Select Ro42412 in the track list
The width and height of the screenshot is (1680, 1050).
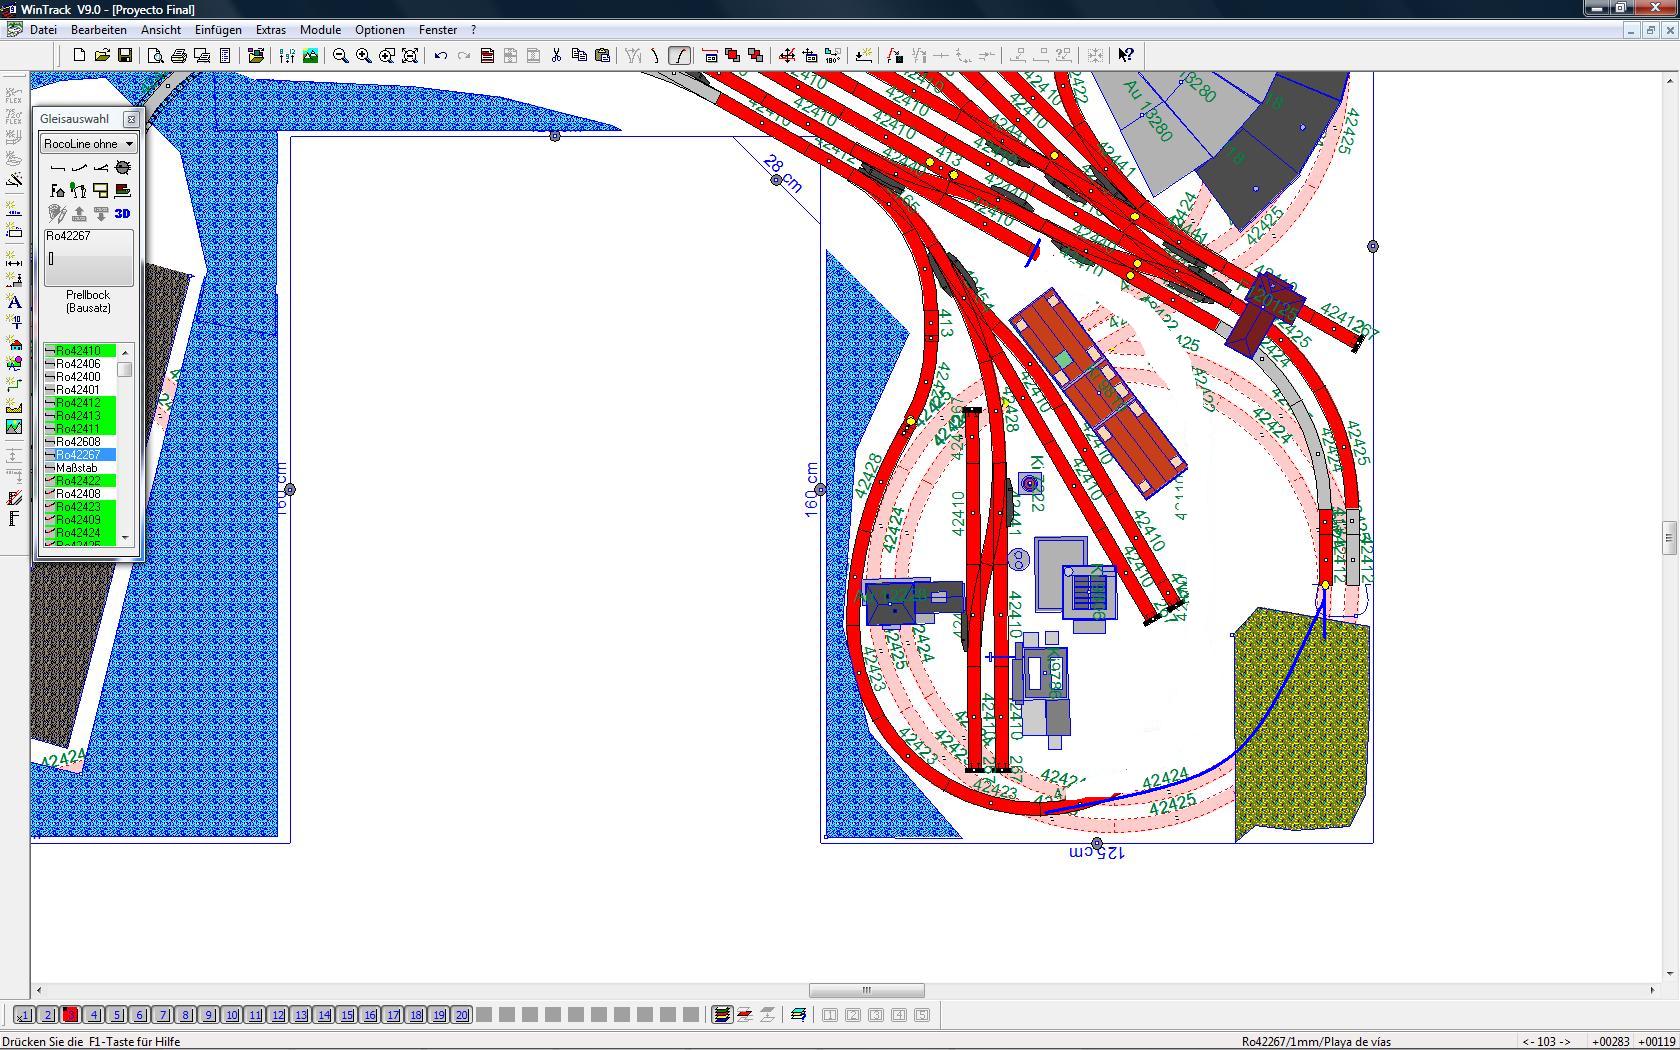click(x=80, y=403)
